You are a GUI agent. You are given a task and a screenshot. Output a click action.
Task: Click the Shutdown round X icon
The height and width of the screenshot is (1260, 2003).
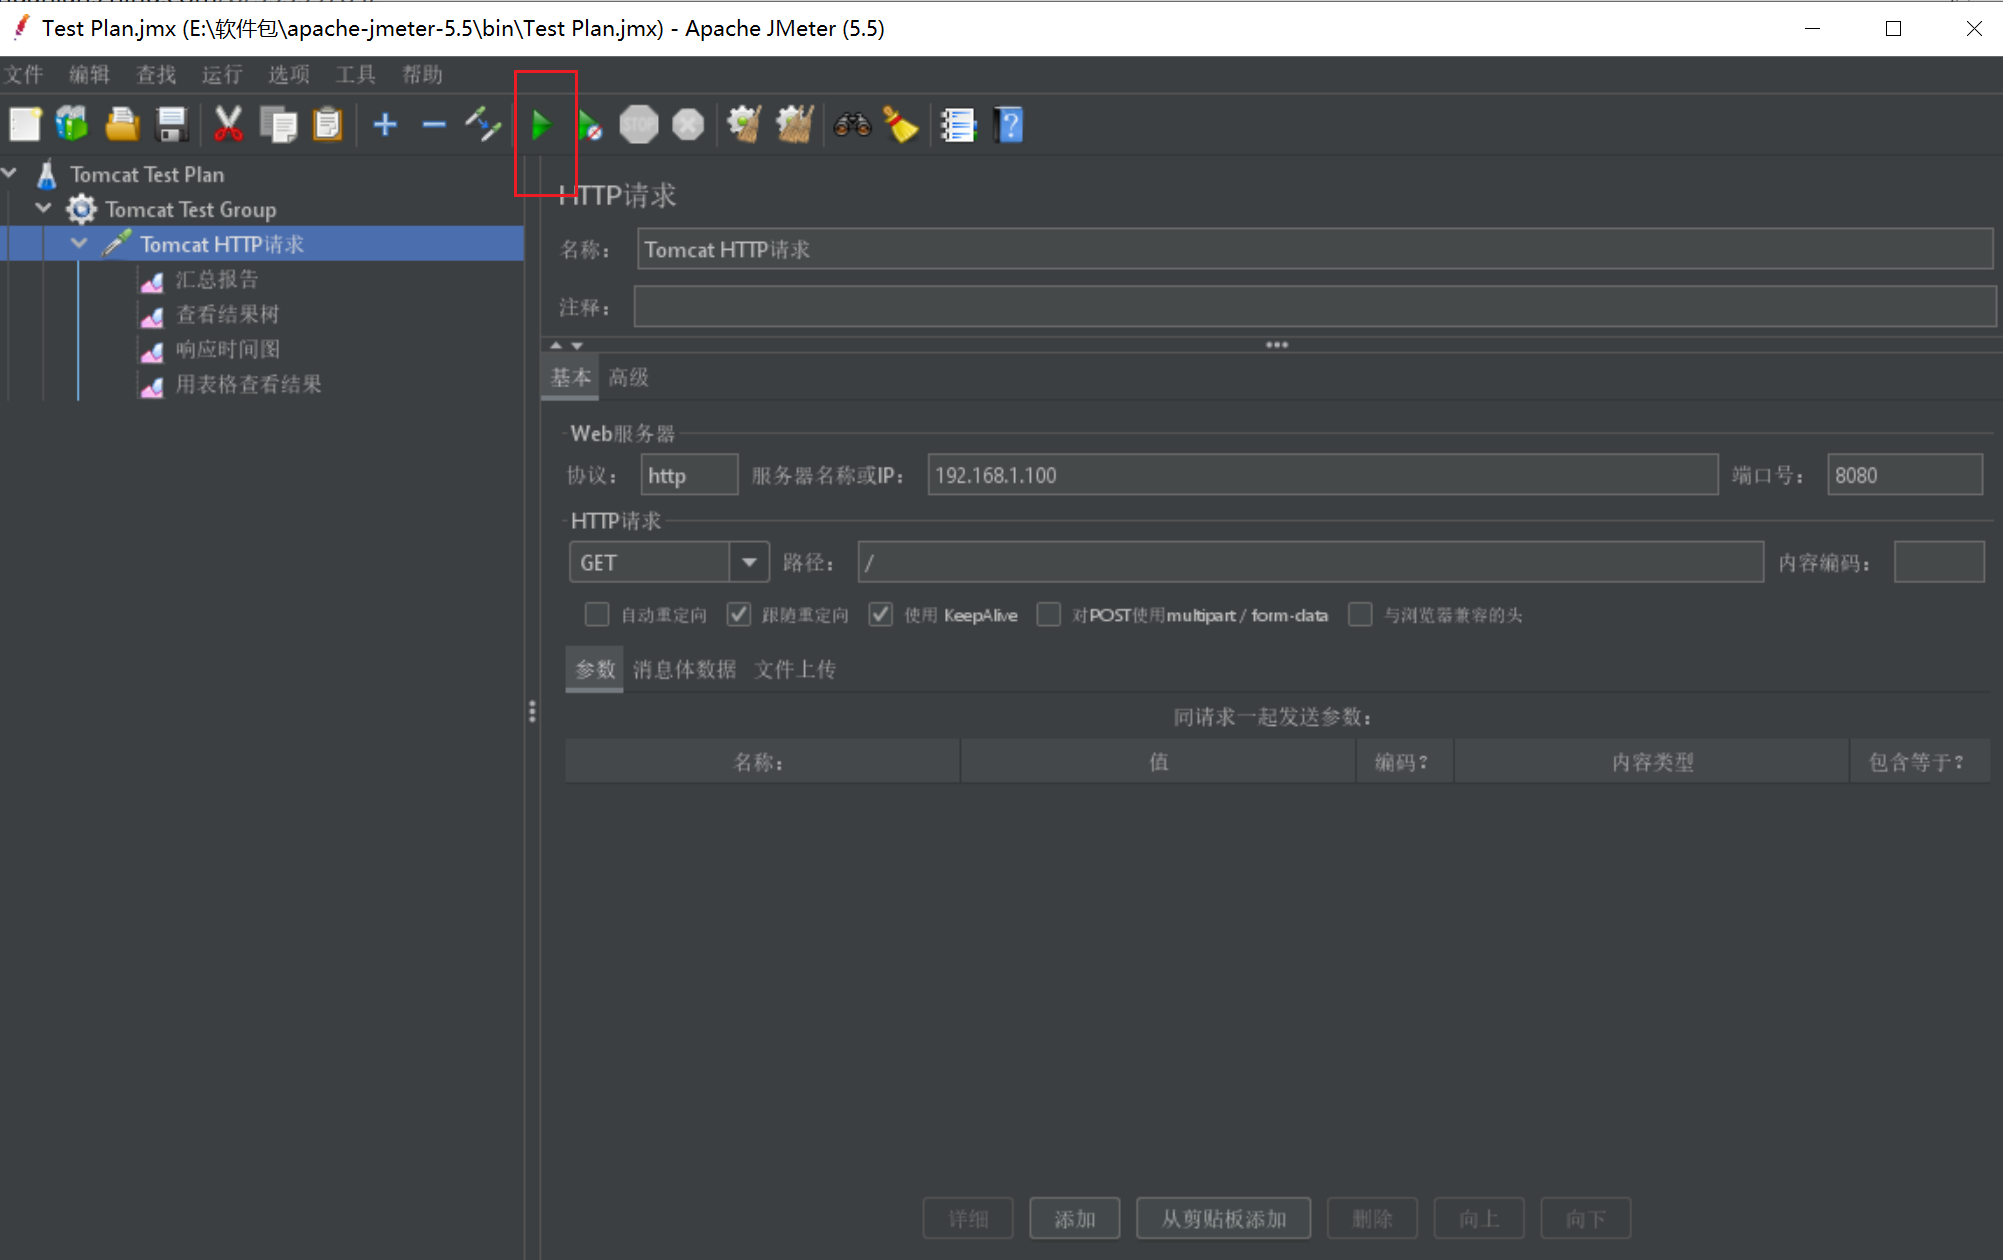pos(688,125)
